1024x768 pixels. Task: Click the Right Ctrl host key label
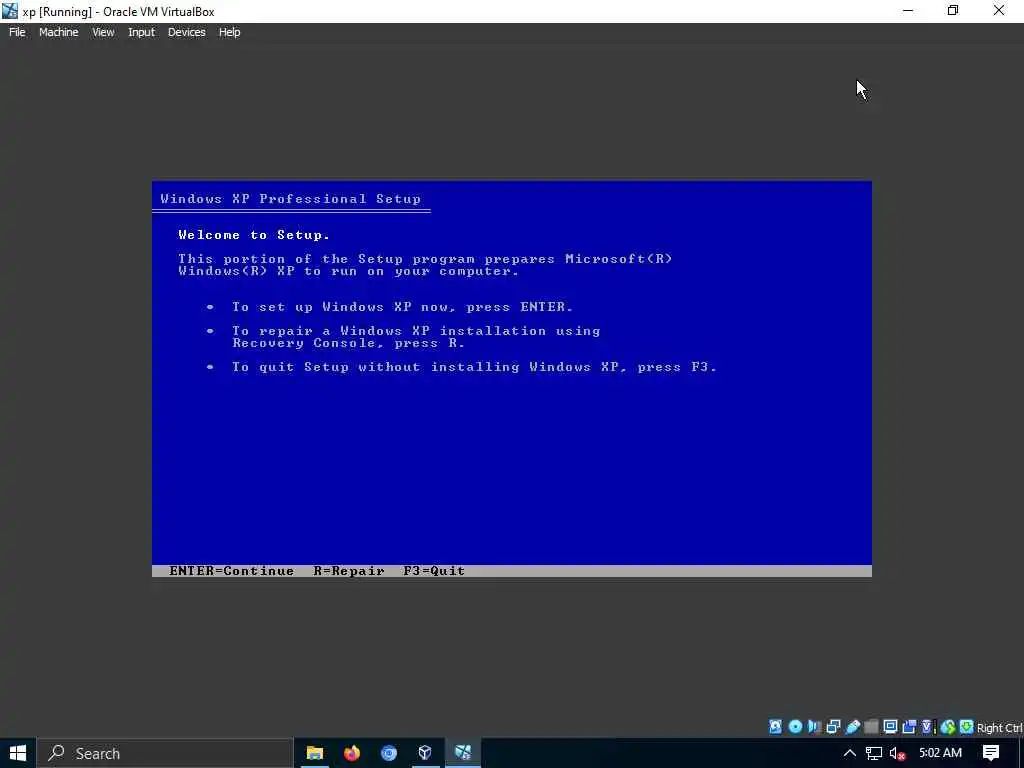pos(999,728)
